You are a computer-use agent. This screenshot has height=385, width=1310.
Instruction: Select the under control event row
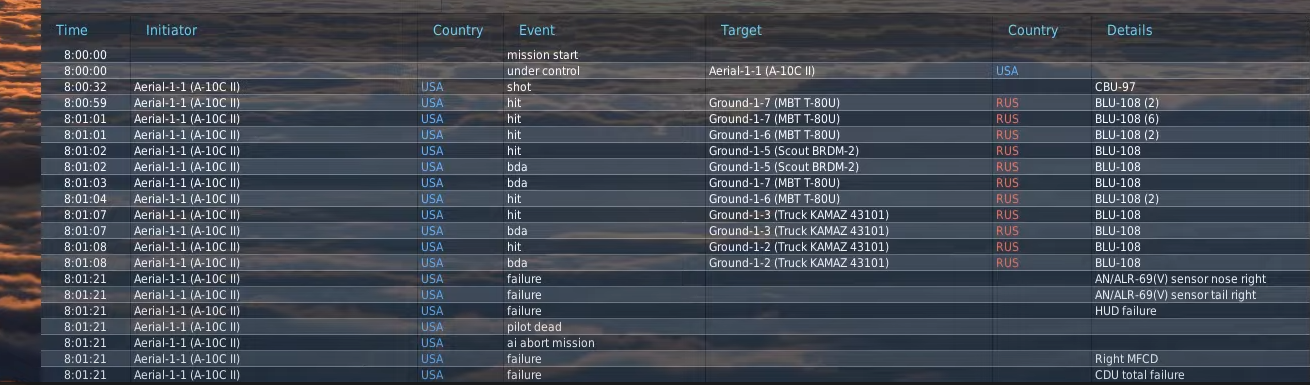click(675, 71)
